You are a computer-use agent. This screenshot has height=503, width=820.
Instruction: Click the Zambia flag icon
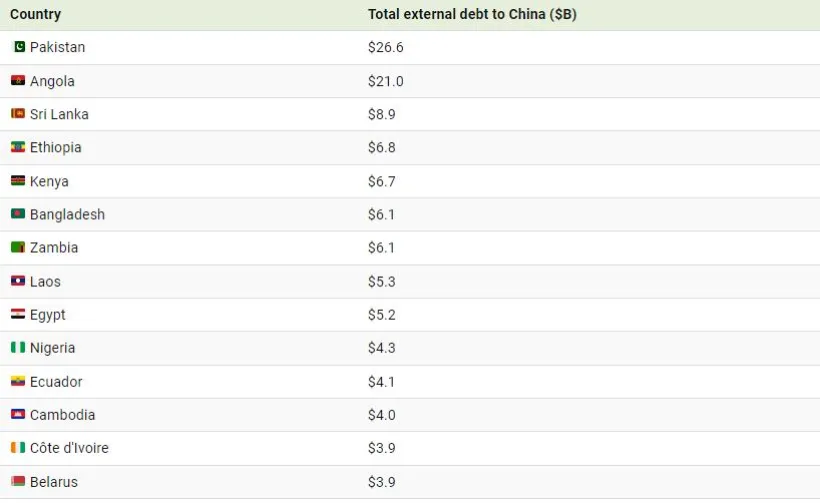coord(18,247)
